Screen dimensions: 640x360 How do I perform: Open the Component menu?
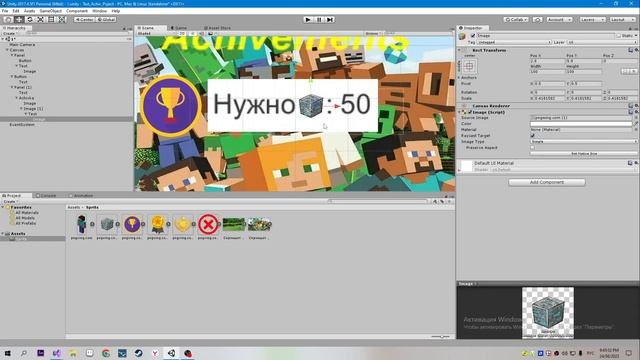click(x=77, y=11)
